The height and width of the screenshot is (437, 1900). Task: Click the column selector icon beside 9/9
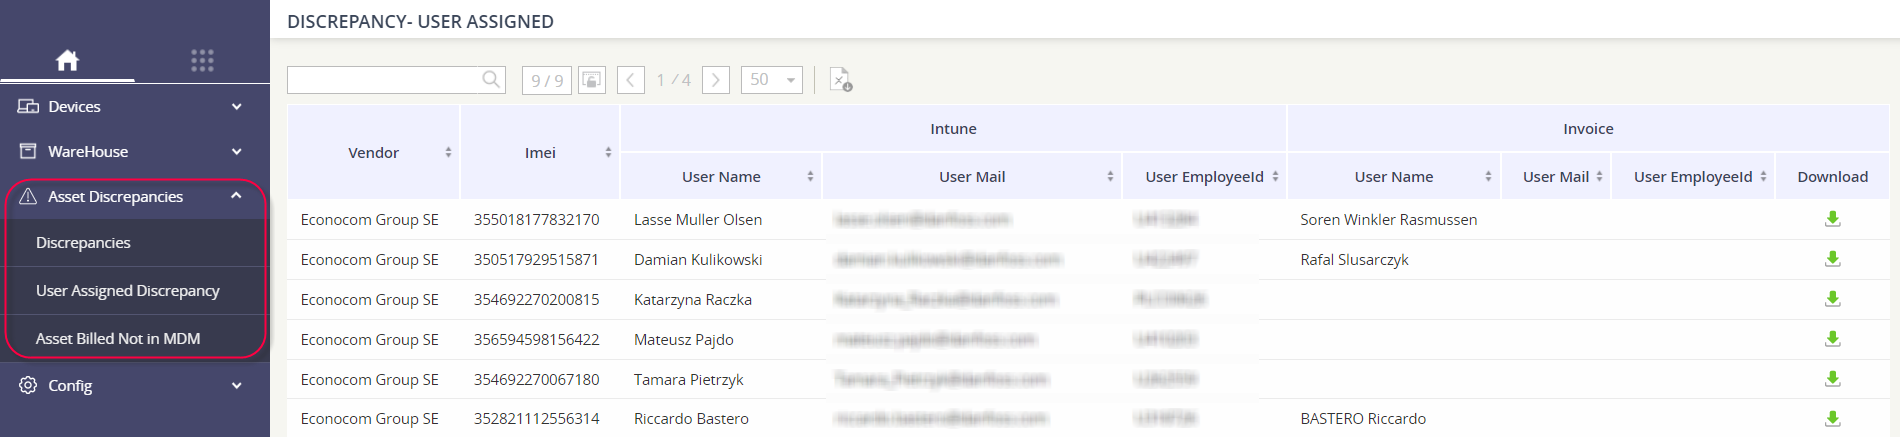pos(592,80)
